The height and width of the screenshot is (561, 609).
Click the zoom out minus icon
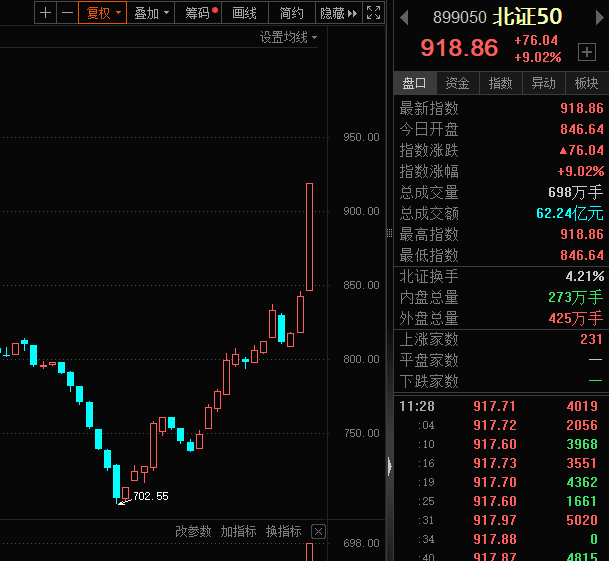coord(67,13)
